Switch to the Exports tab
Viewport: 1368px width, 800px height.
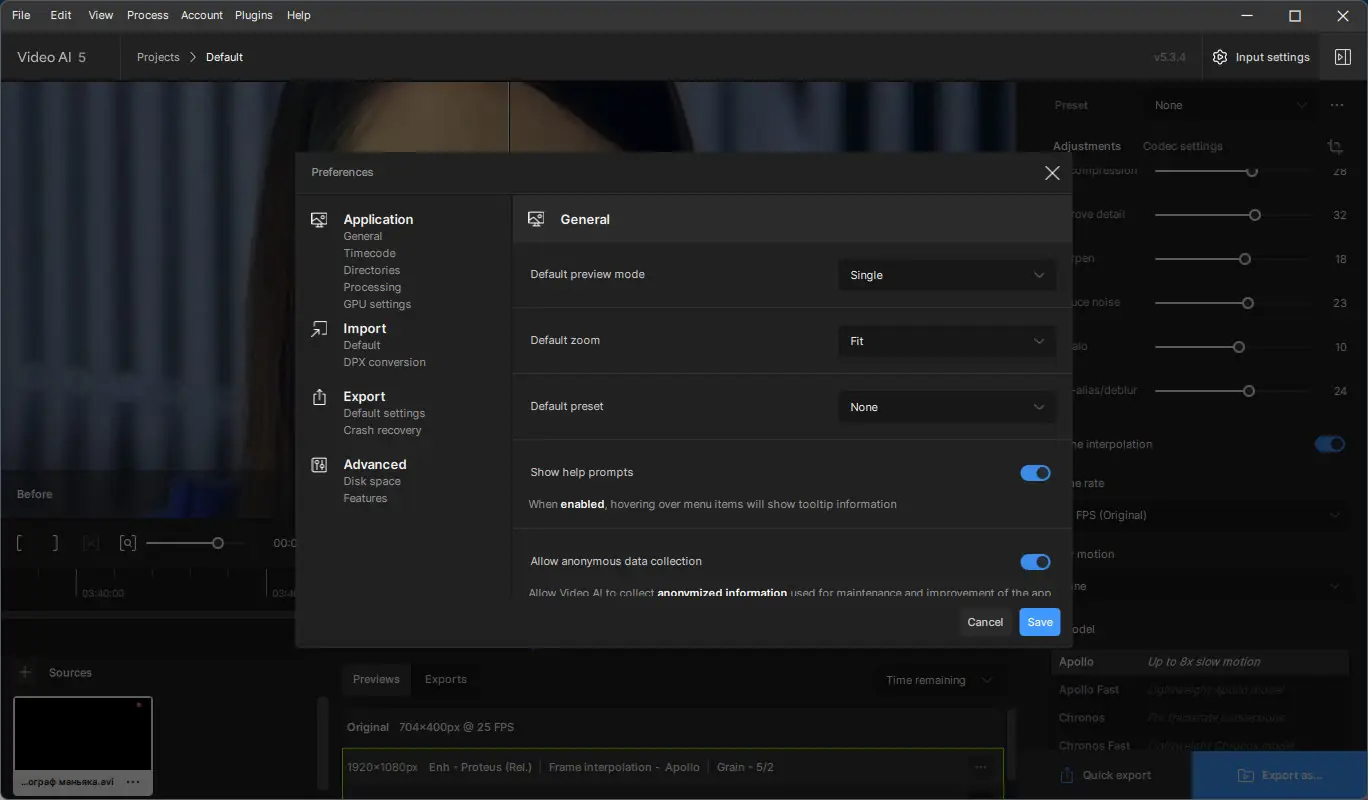click(446, 679)
